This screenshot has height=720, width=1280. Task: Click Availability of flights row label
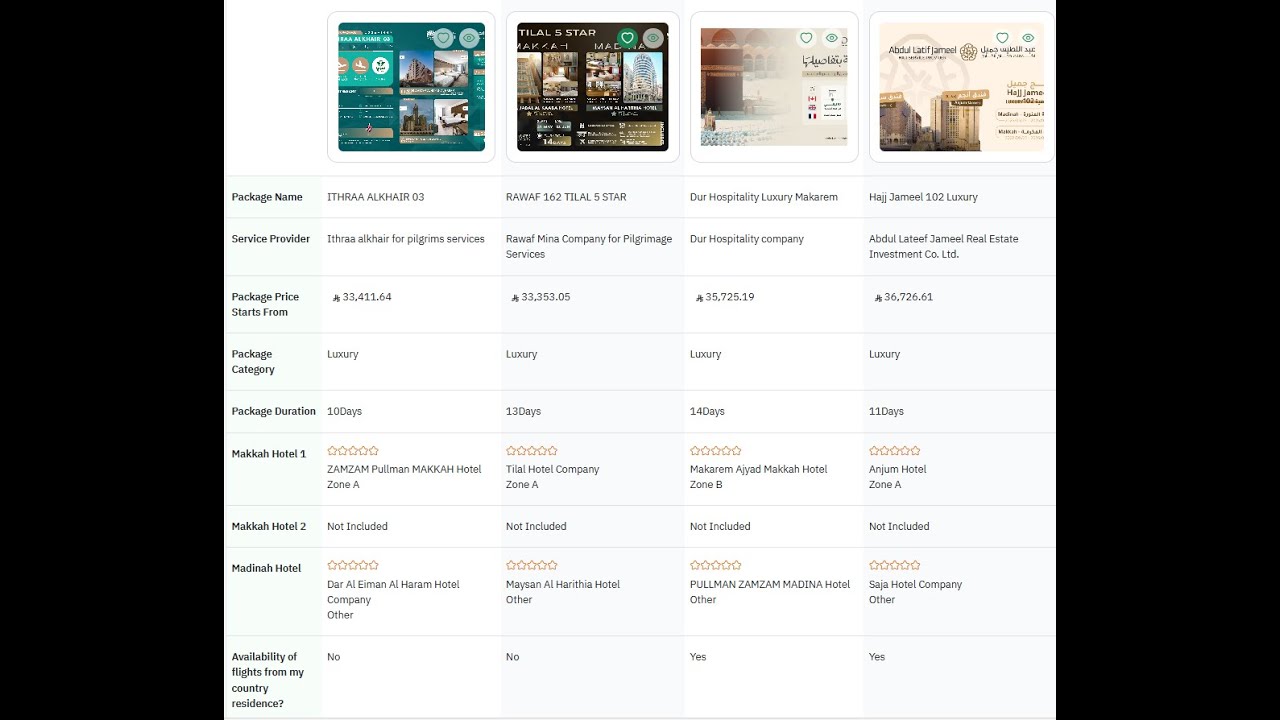coord(268,680)
